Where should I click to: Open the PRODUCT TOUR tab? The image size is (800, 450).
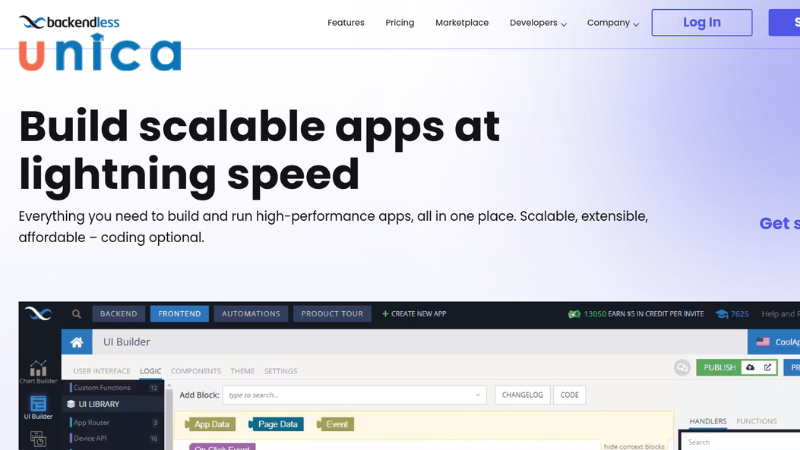332,314
